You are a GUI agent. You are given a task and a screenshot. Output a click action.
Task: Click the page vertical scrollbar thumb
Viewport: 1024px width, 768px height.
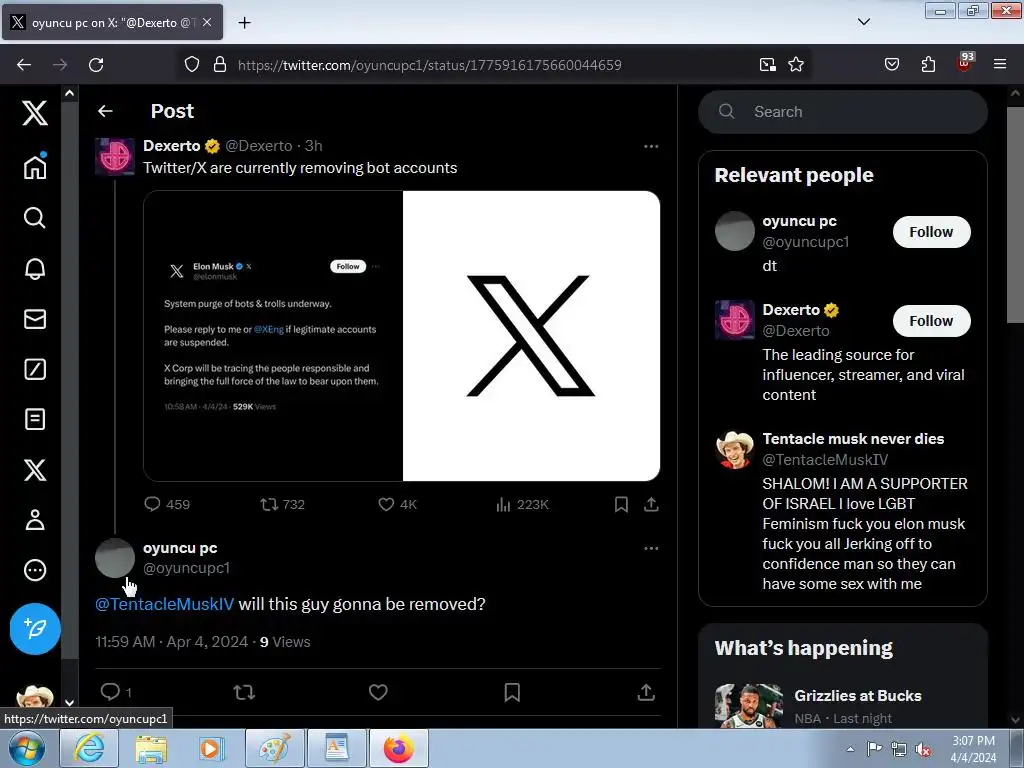tap(1015, 214)
